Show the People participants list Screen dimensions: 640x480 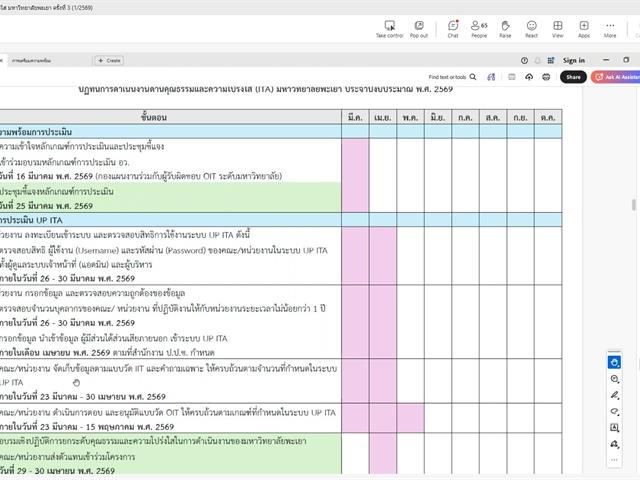point(479,27)
